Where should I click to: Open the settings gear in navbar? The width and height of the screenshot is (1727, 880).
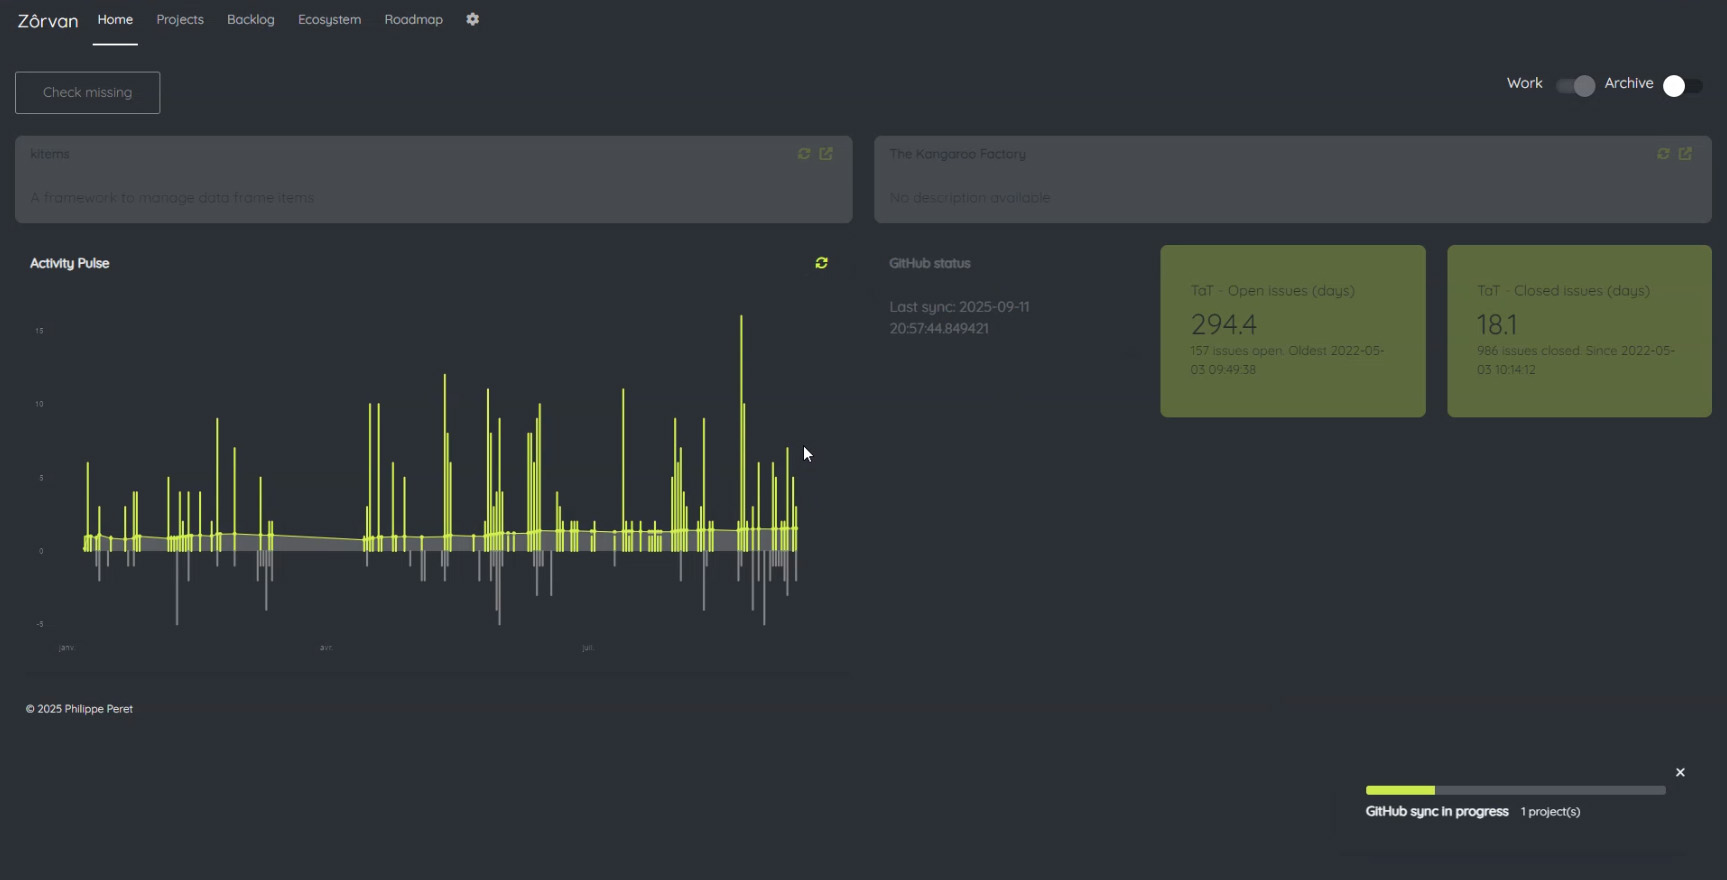click(472, 19)
